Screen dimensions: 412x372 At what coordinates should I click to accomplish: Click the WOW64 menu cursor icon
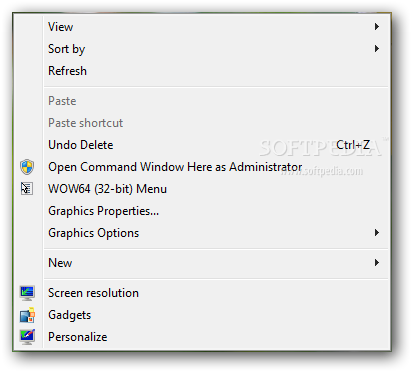pos(27,189)
